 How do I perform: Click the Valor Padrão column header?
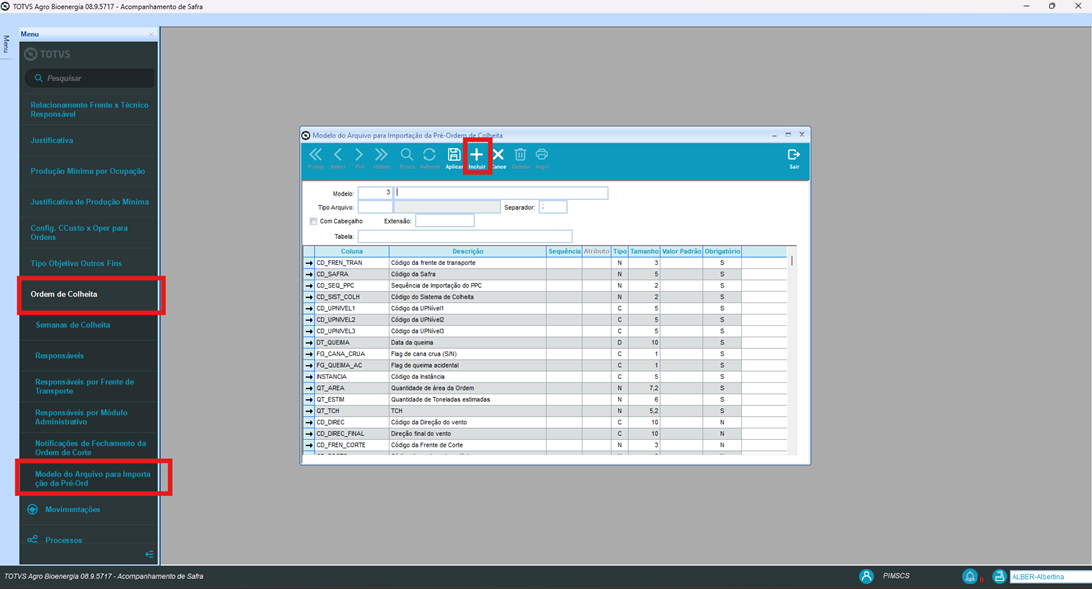tap(681, 251)
